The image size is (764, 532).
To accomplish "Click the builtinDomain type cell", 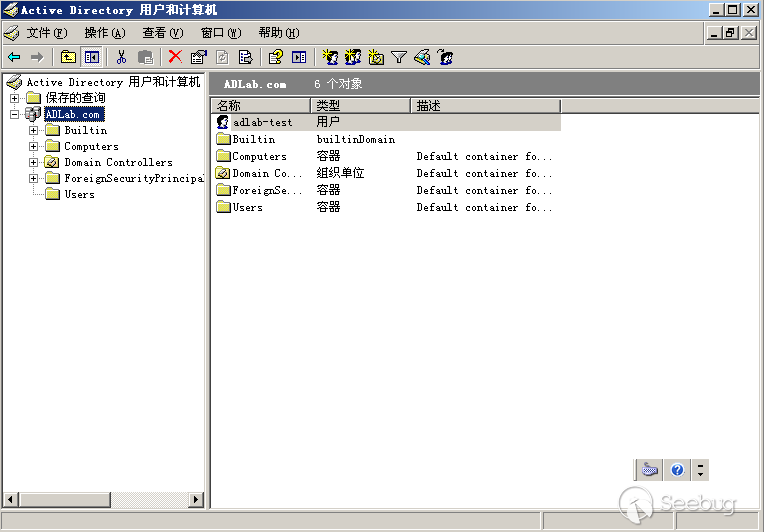I will [356, 139].
